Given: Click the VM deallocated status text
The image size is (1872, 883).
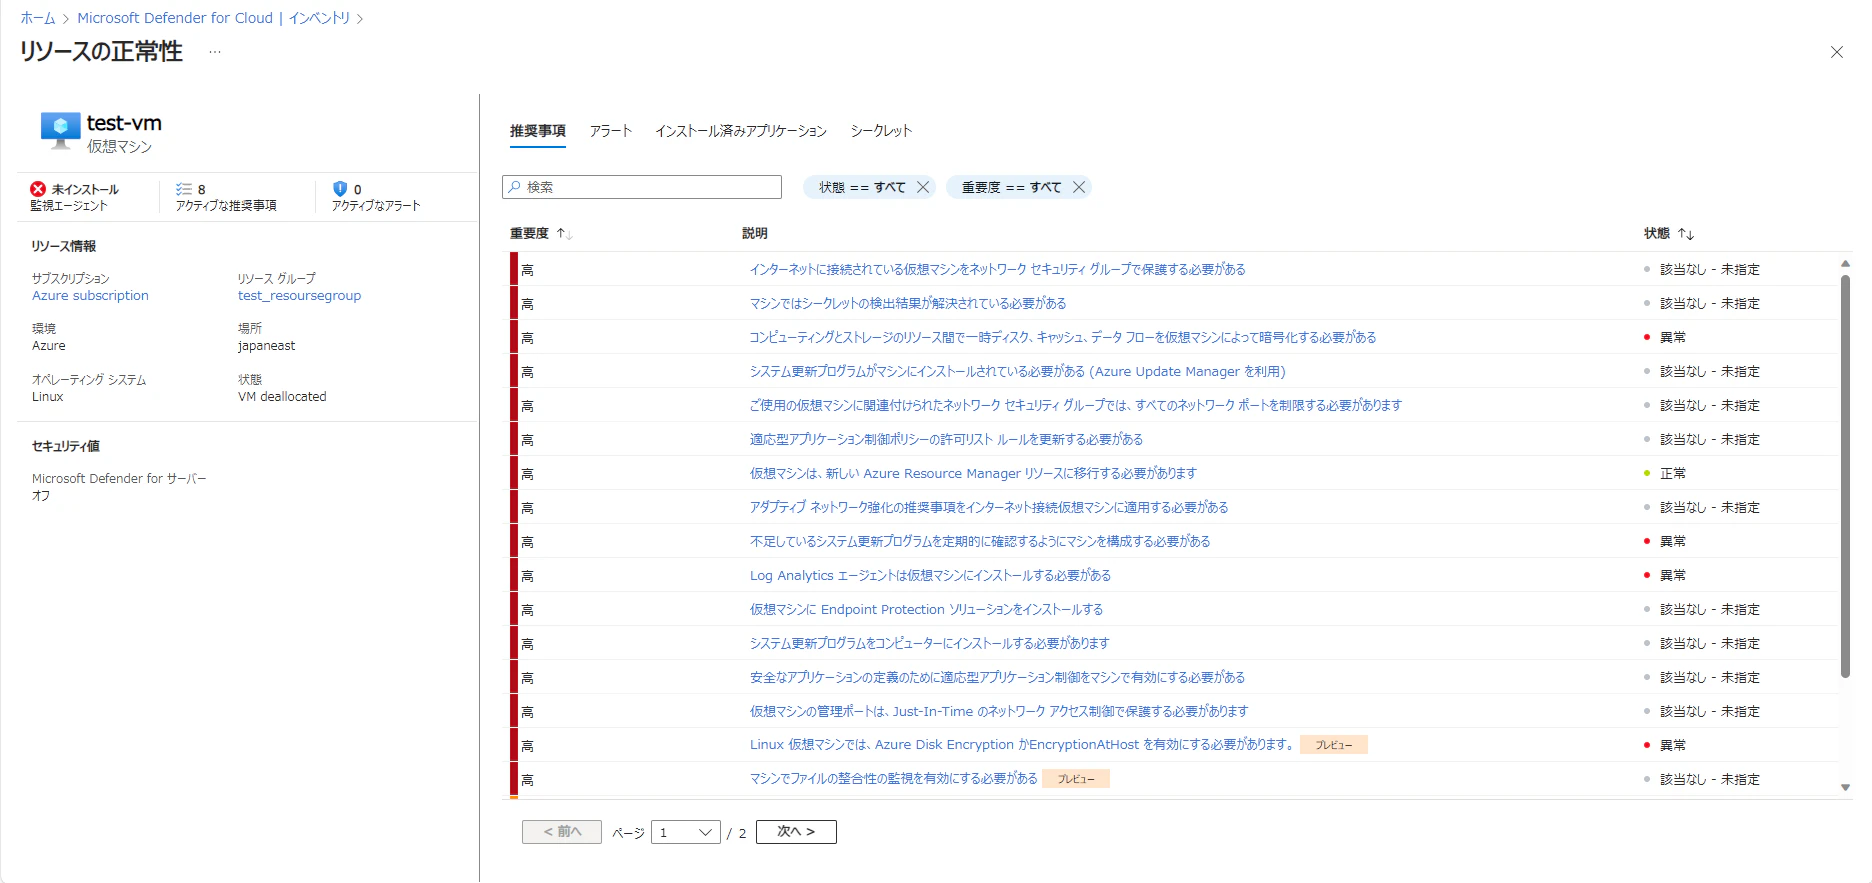Looking at the screenshot, I should (x=282, y=397).
